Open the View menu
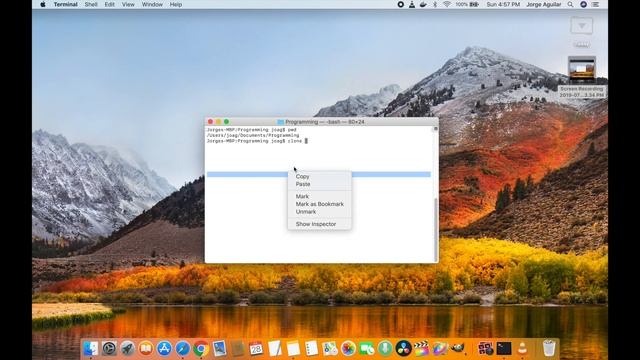This screenshot has width=640, height=360. (x=128, y=4)
